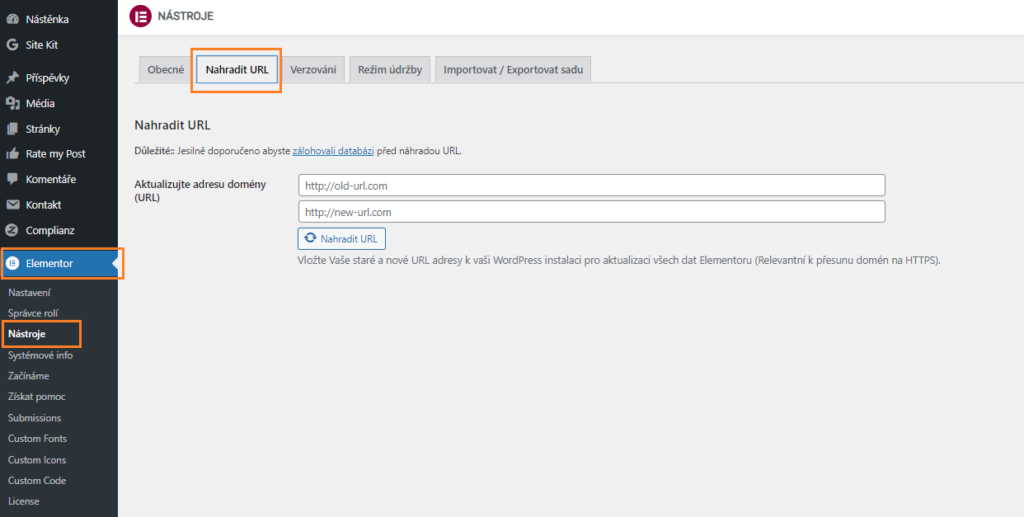Switch to Importovat / Exportovat sadu tab

[x=513, y=69]
